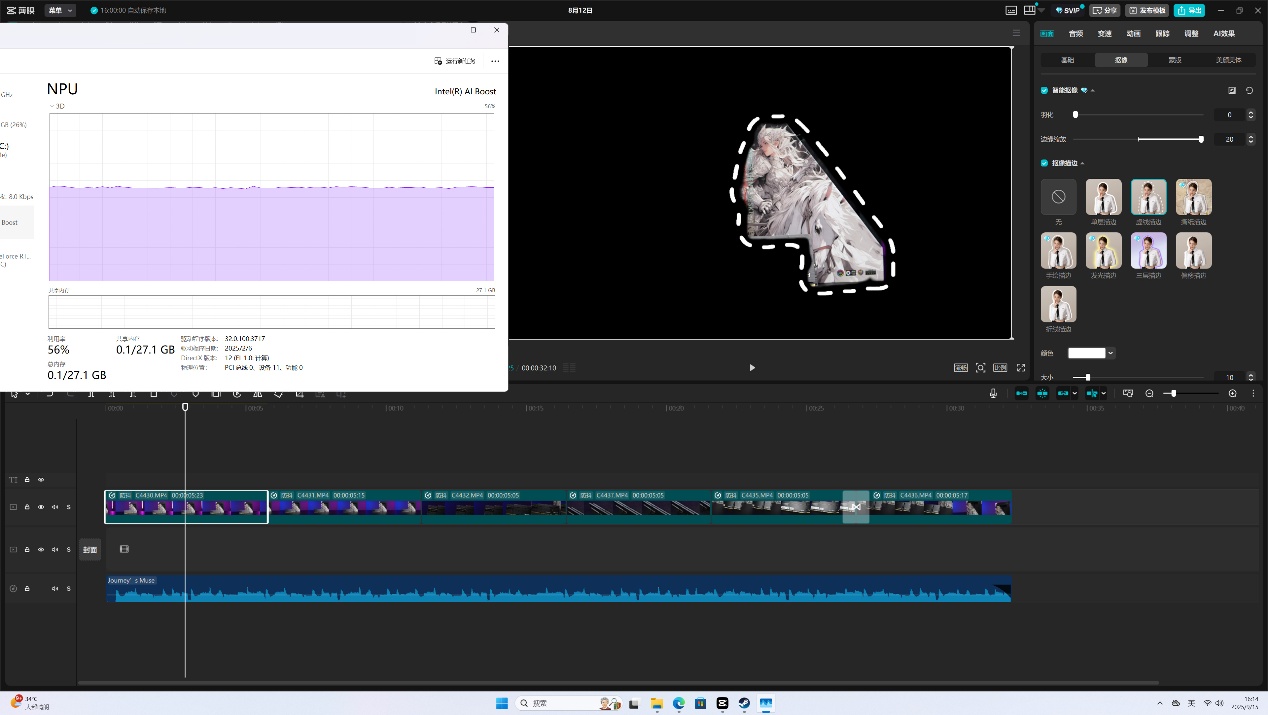Screen dimensions: 1268x715
Task: Mute the main video track audio
Action: 55,507
